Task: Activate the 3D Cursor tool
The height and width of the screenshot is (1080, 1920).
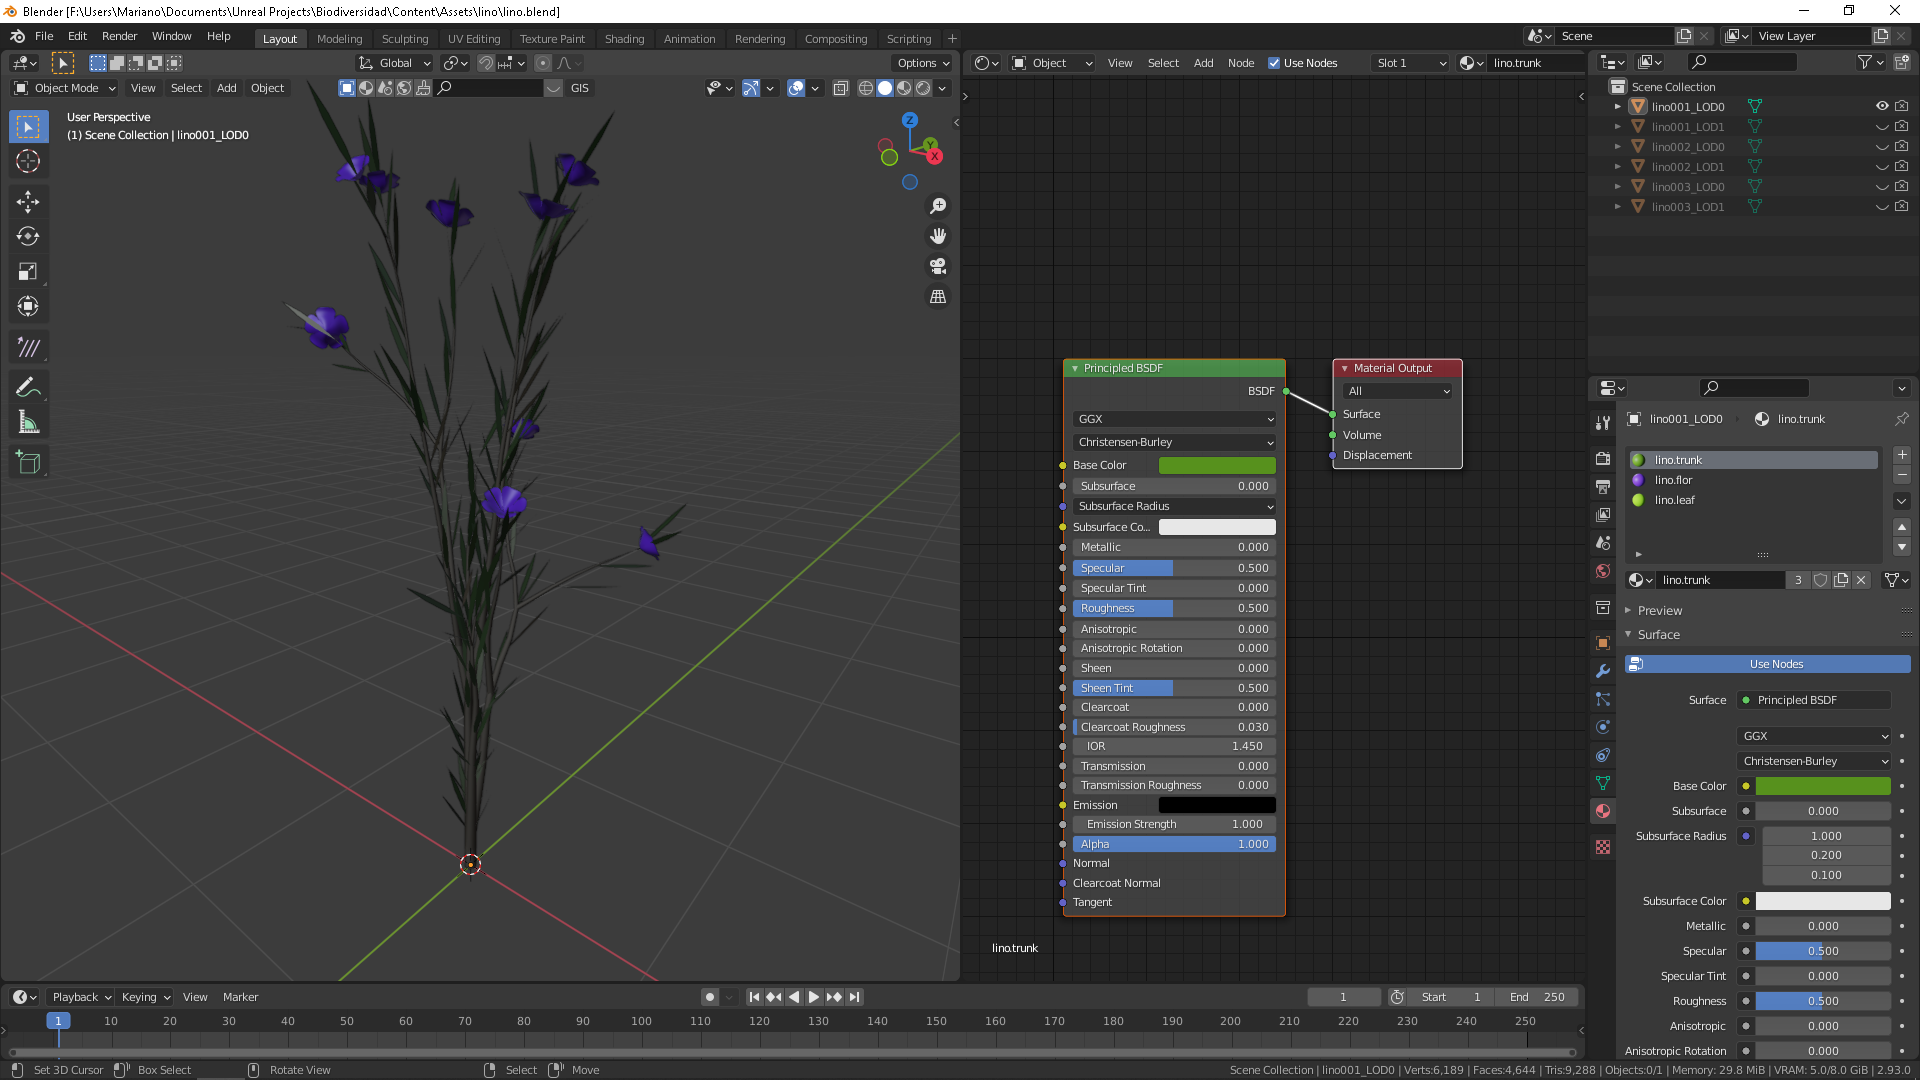Action: pos(28,161)
